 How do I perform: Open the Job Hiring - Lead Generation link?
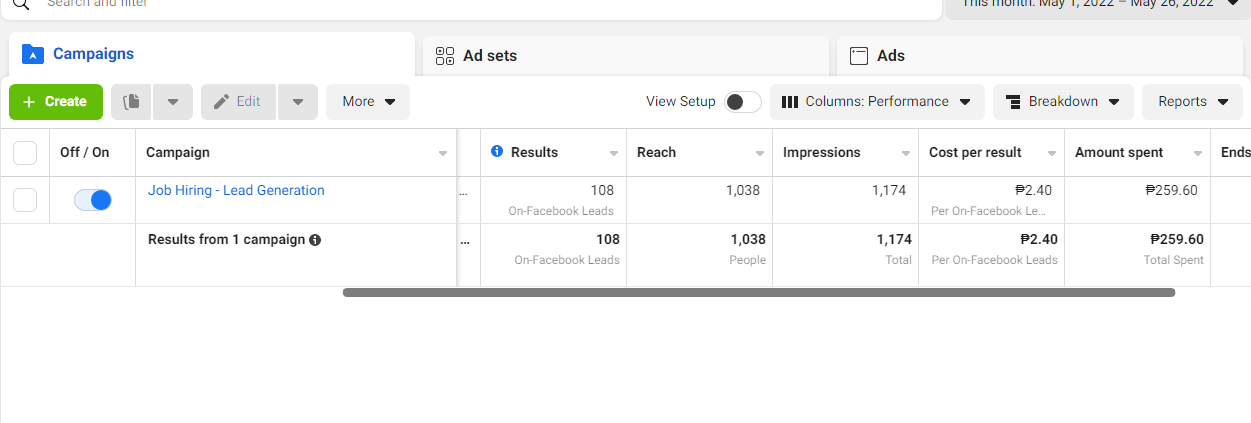[x=236, y=190]
